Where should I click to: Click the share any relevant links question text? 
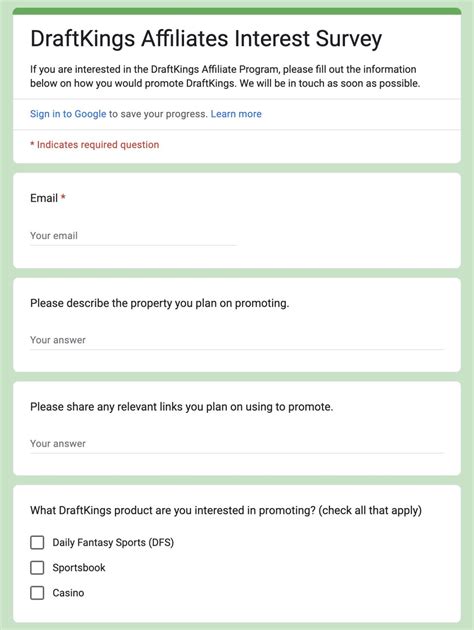pos(182,407)
